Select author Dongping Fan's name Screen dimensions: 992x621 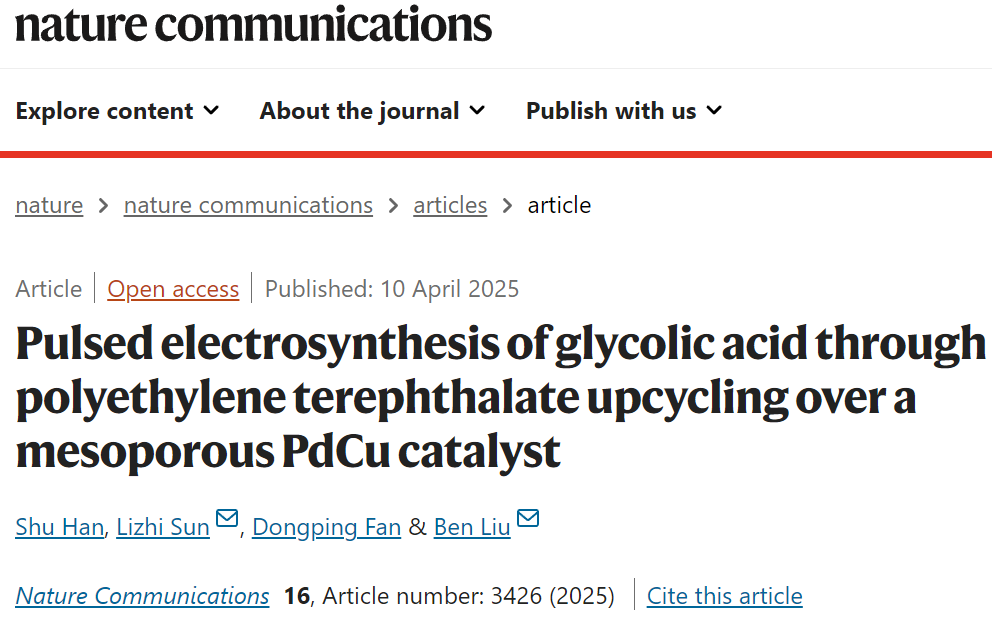326,526
